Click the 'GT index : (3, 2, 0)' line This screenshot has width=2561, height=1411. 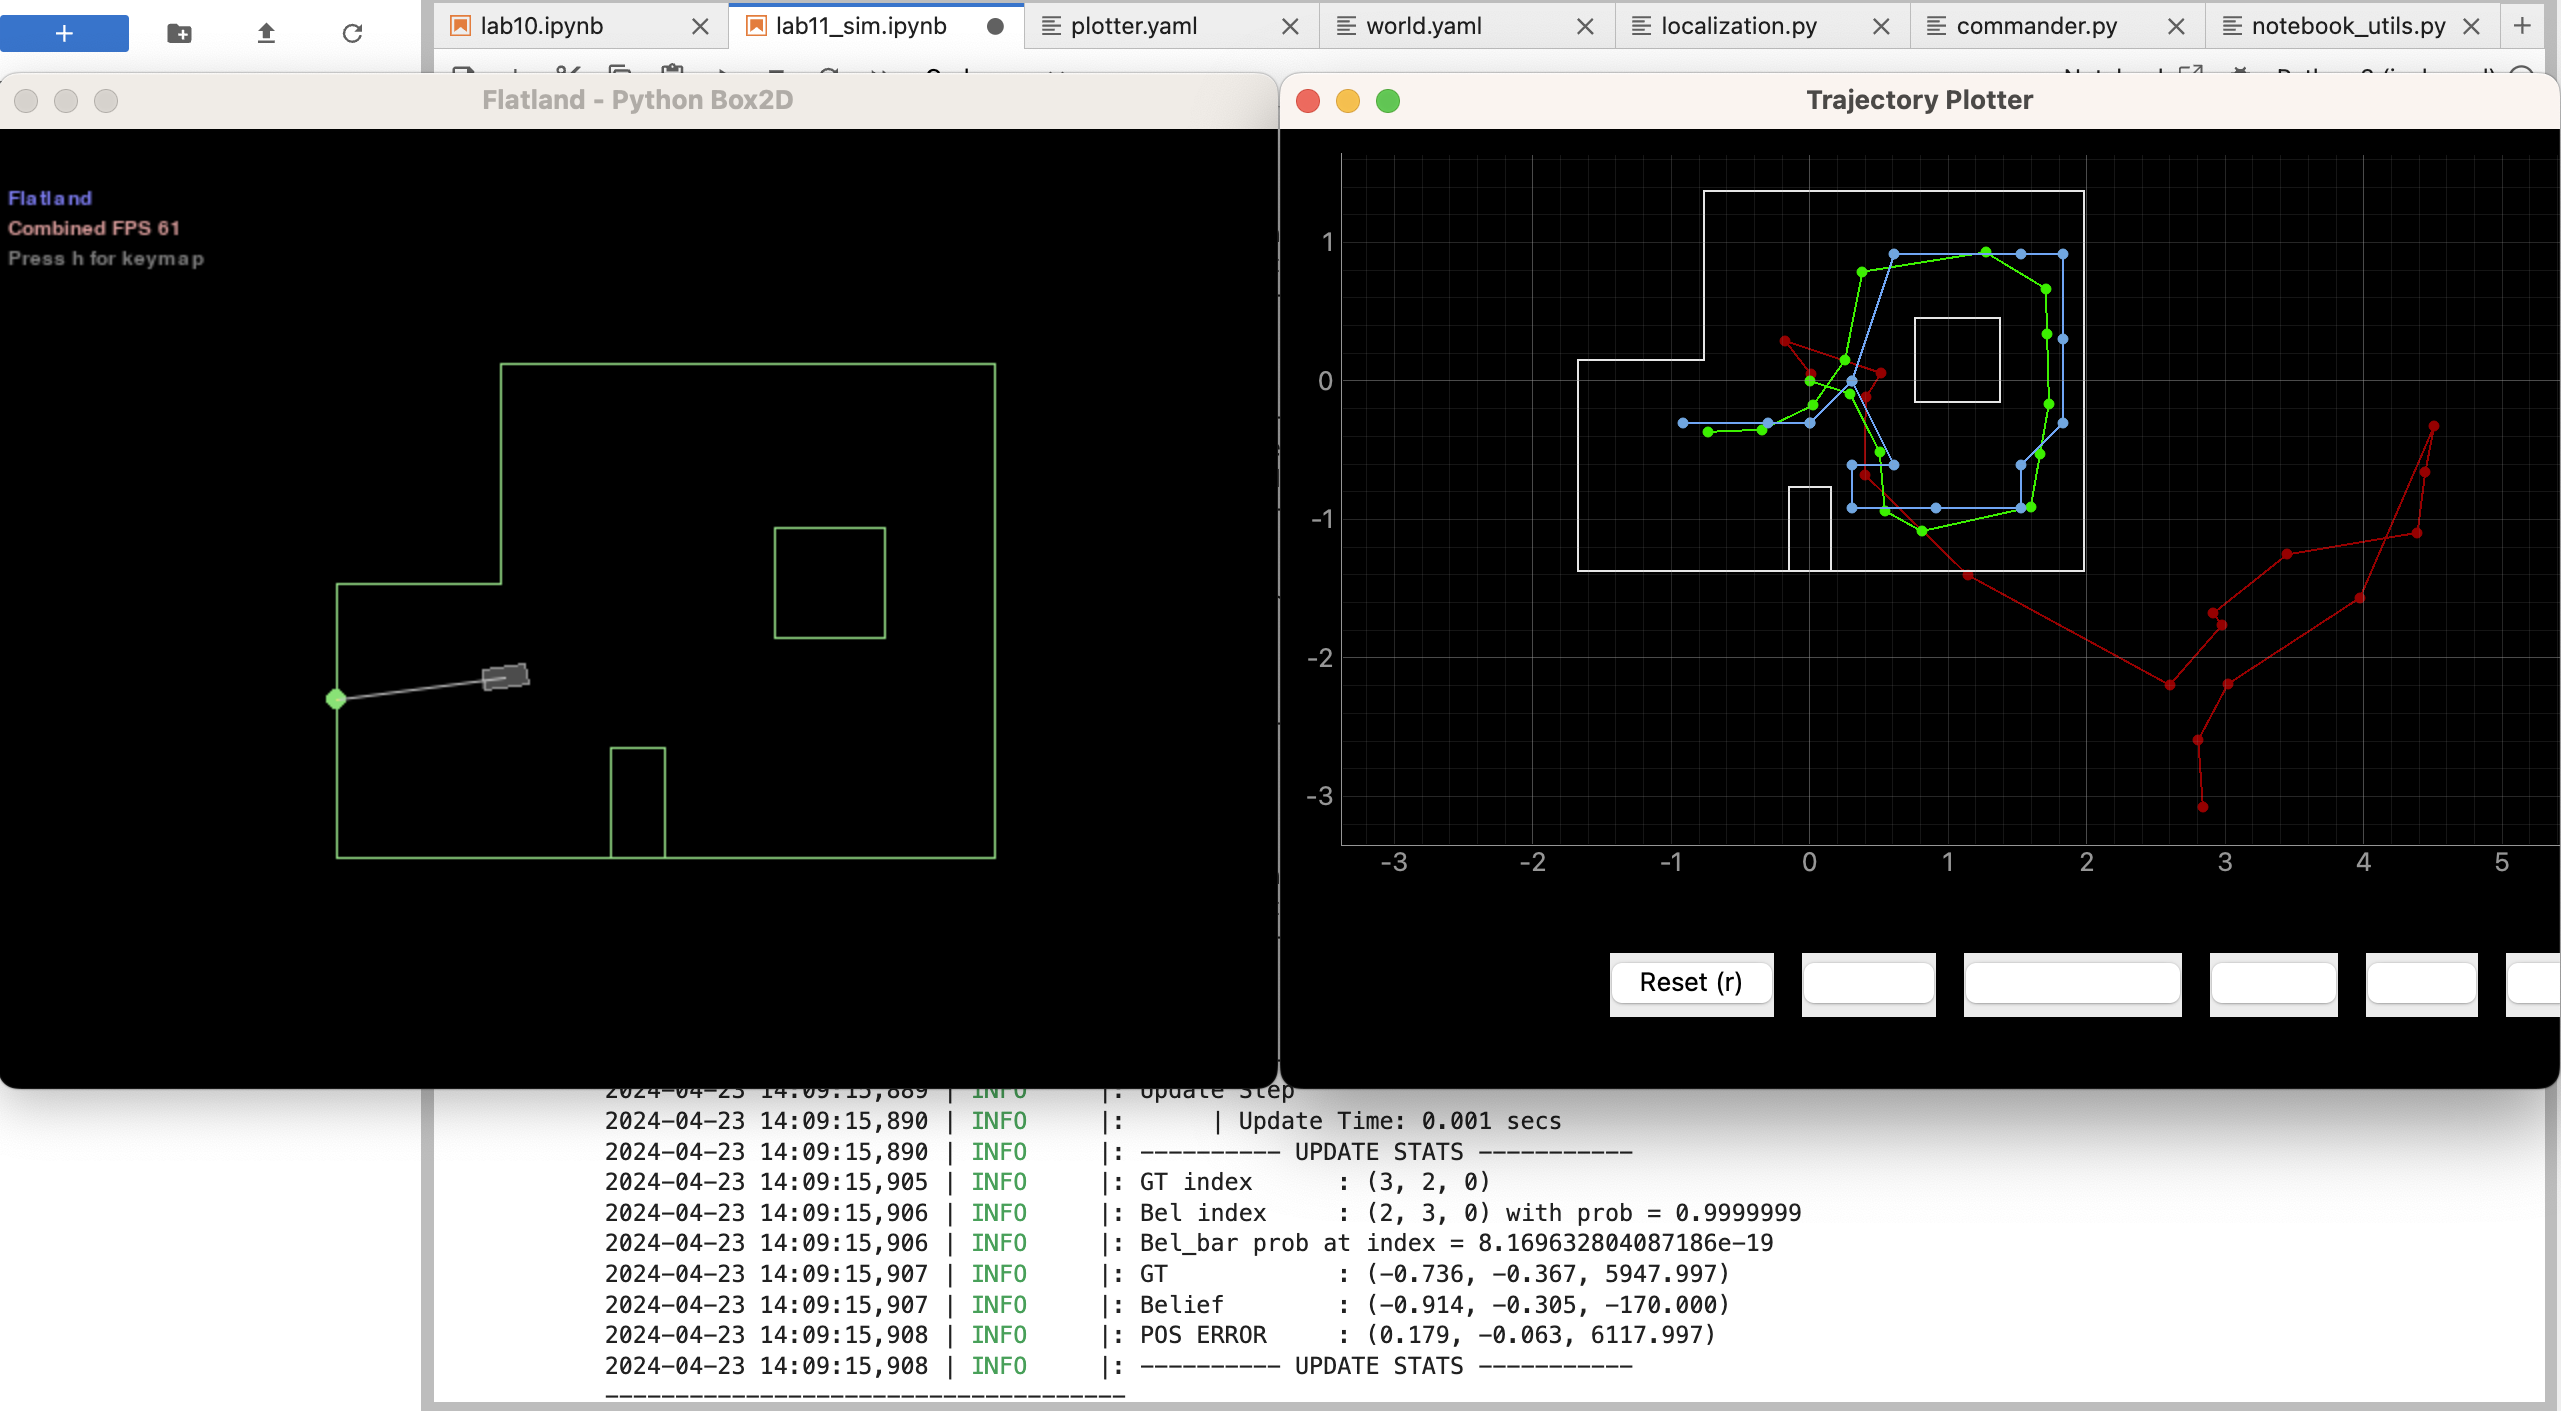1315,1182
